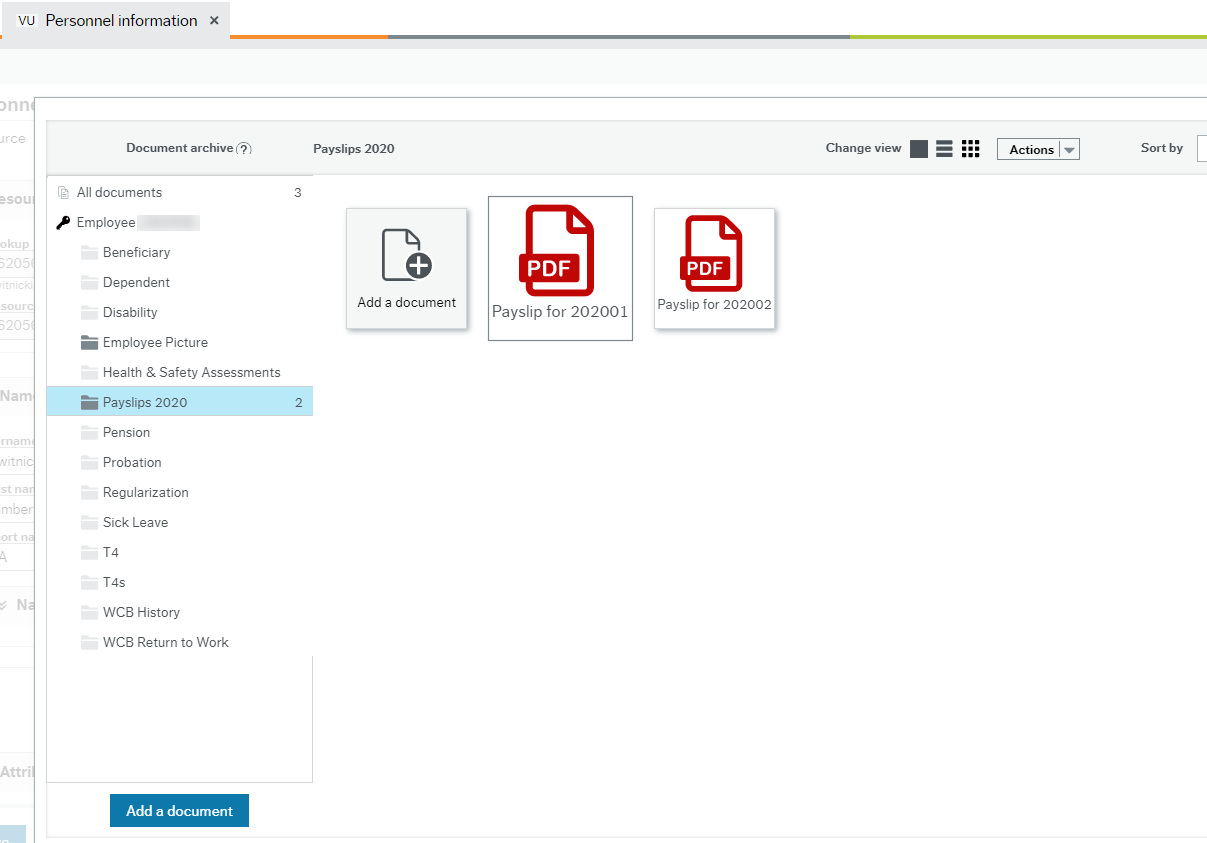
Task: Select the Employee key icon node
Action: tap(64, 223)
